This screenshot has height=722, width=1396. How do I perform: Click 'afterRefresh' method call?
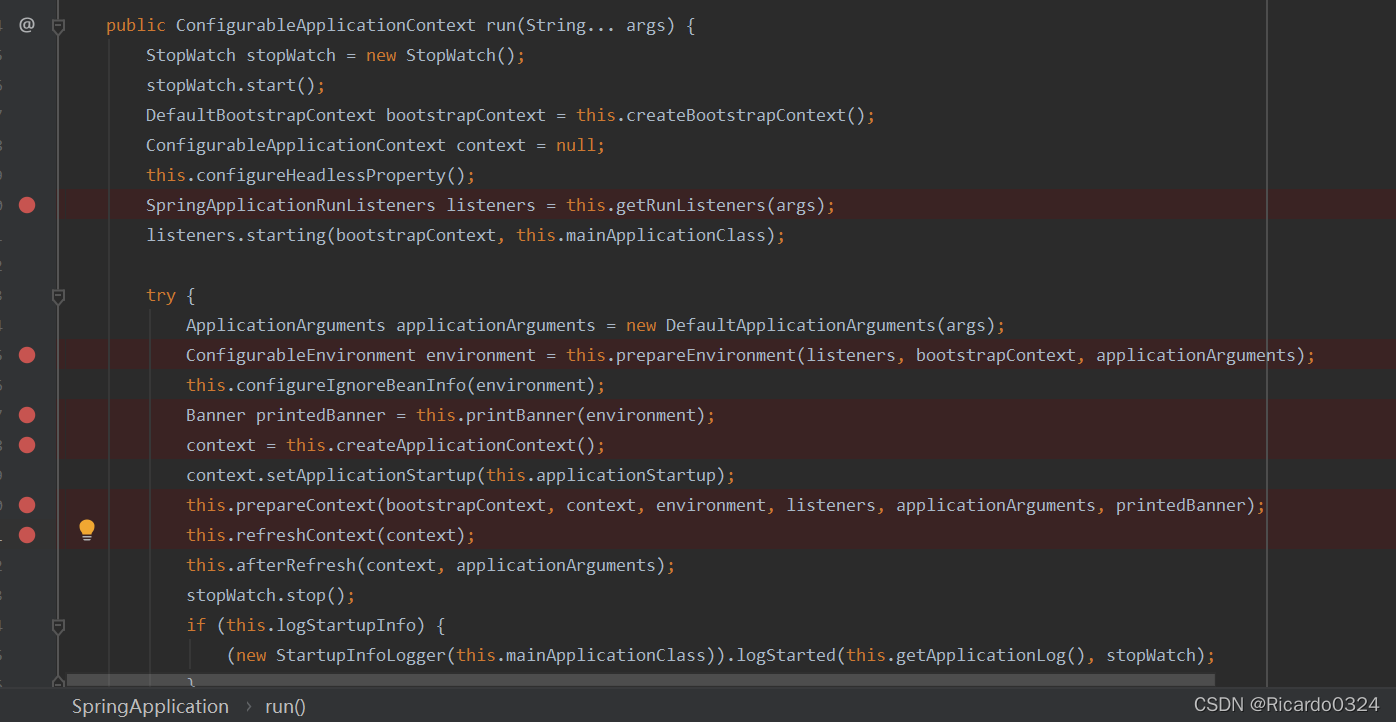point(296,565)
